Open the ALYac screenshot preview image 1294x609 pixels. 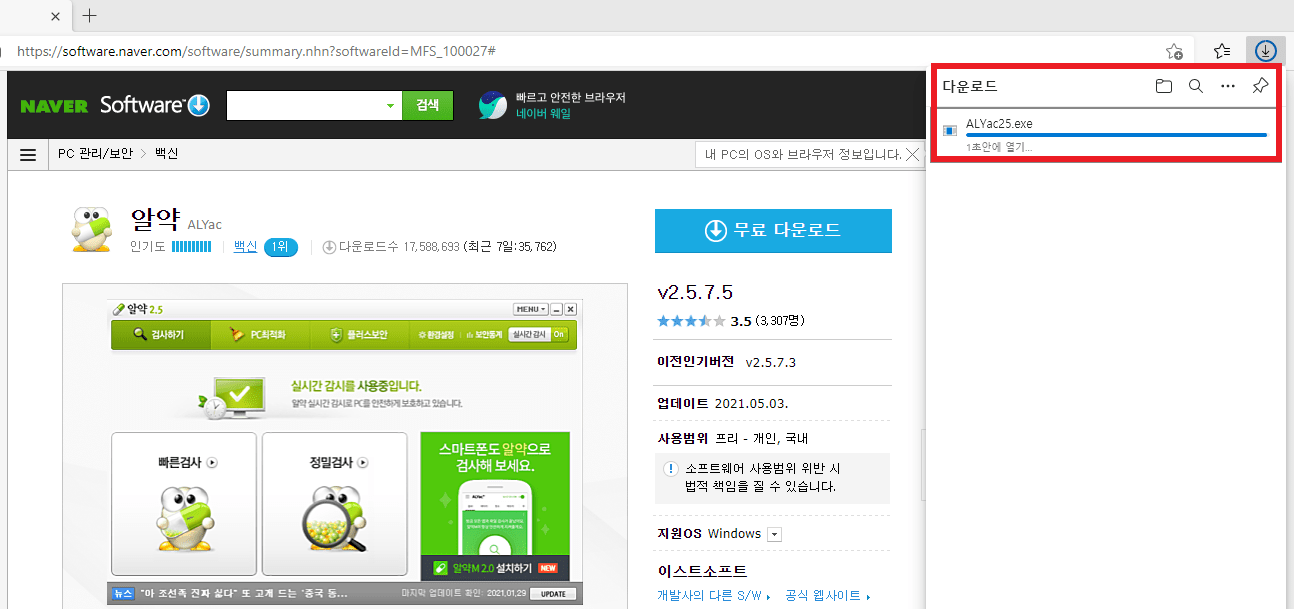[343, 445]
